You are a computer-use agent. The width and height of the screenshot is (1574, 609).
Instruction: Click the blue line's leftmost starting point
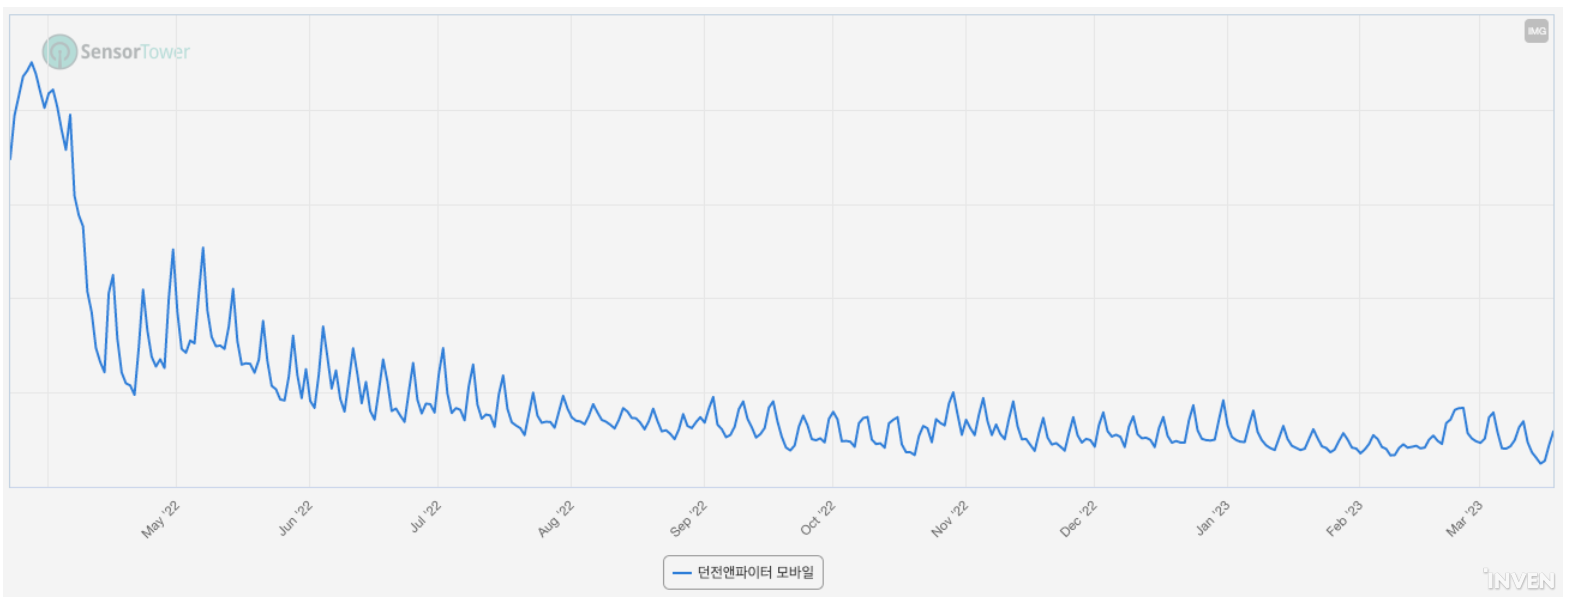(11, 159)
